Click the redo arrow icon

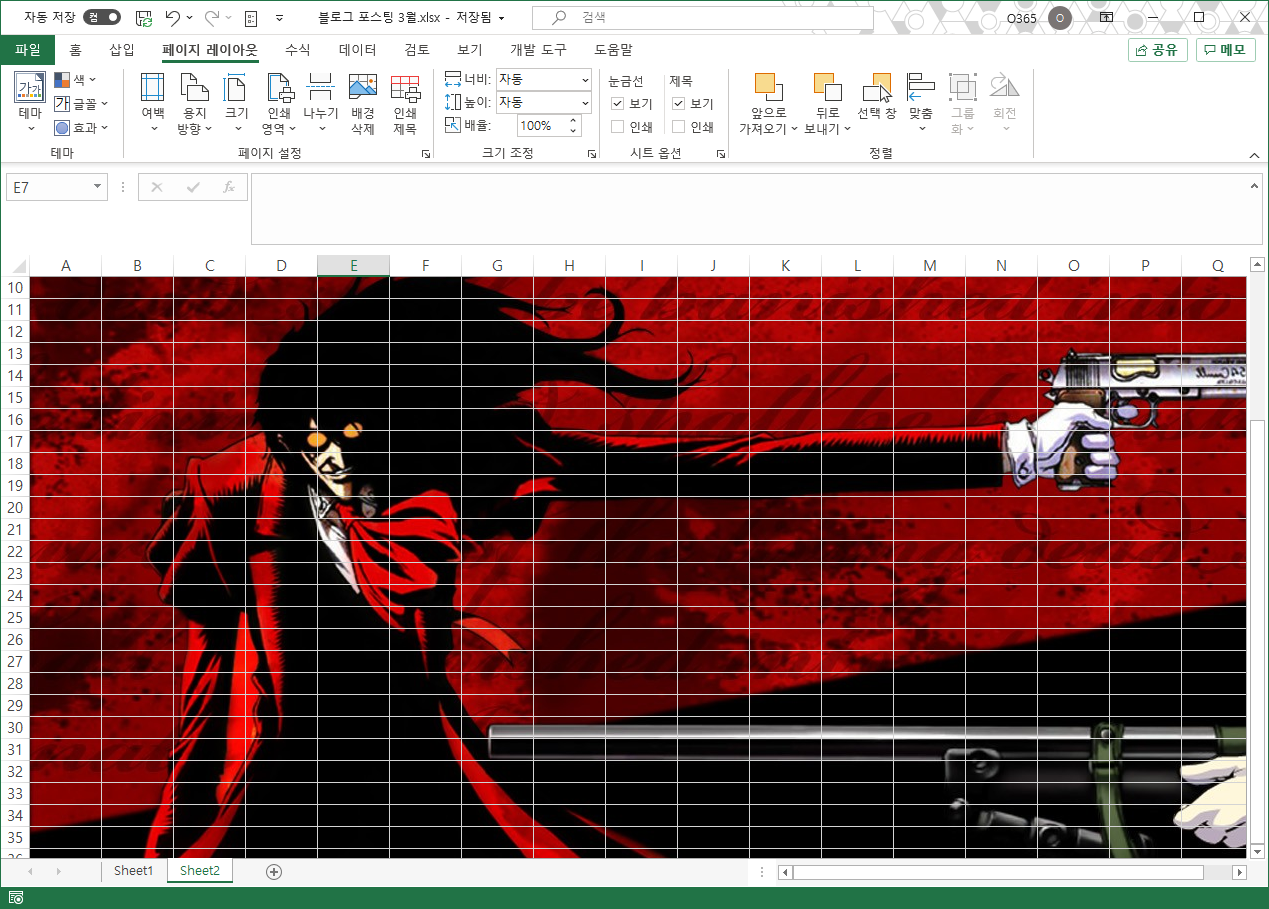212,18
